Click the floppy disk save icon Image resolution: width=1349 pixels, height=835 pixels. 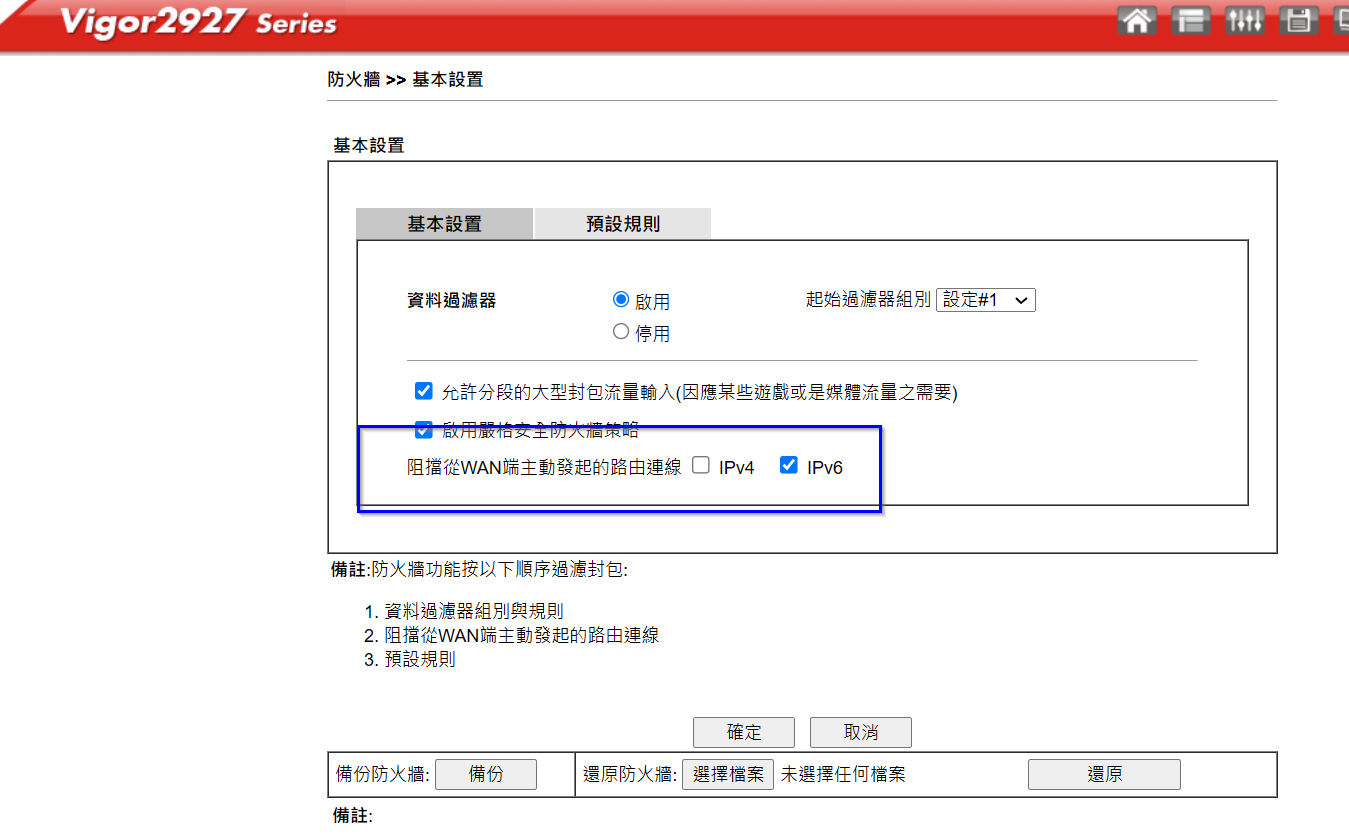(1298, 20)
